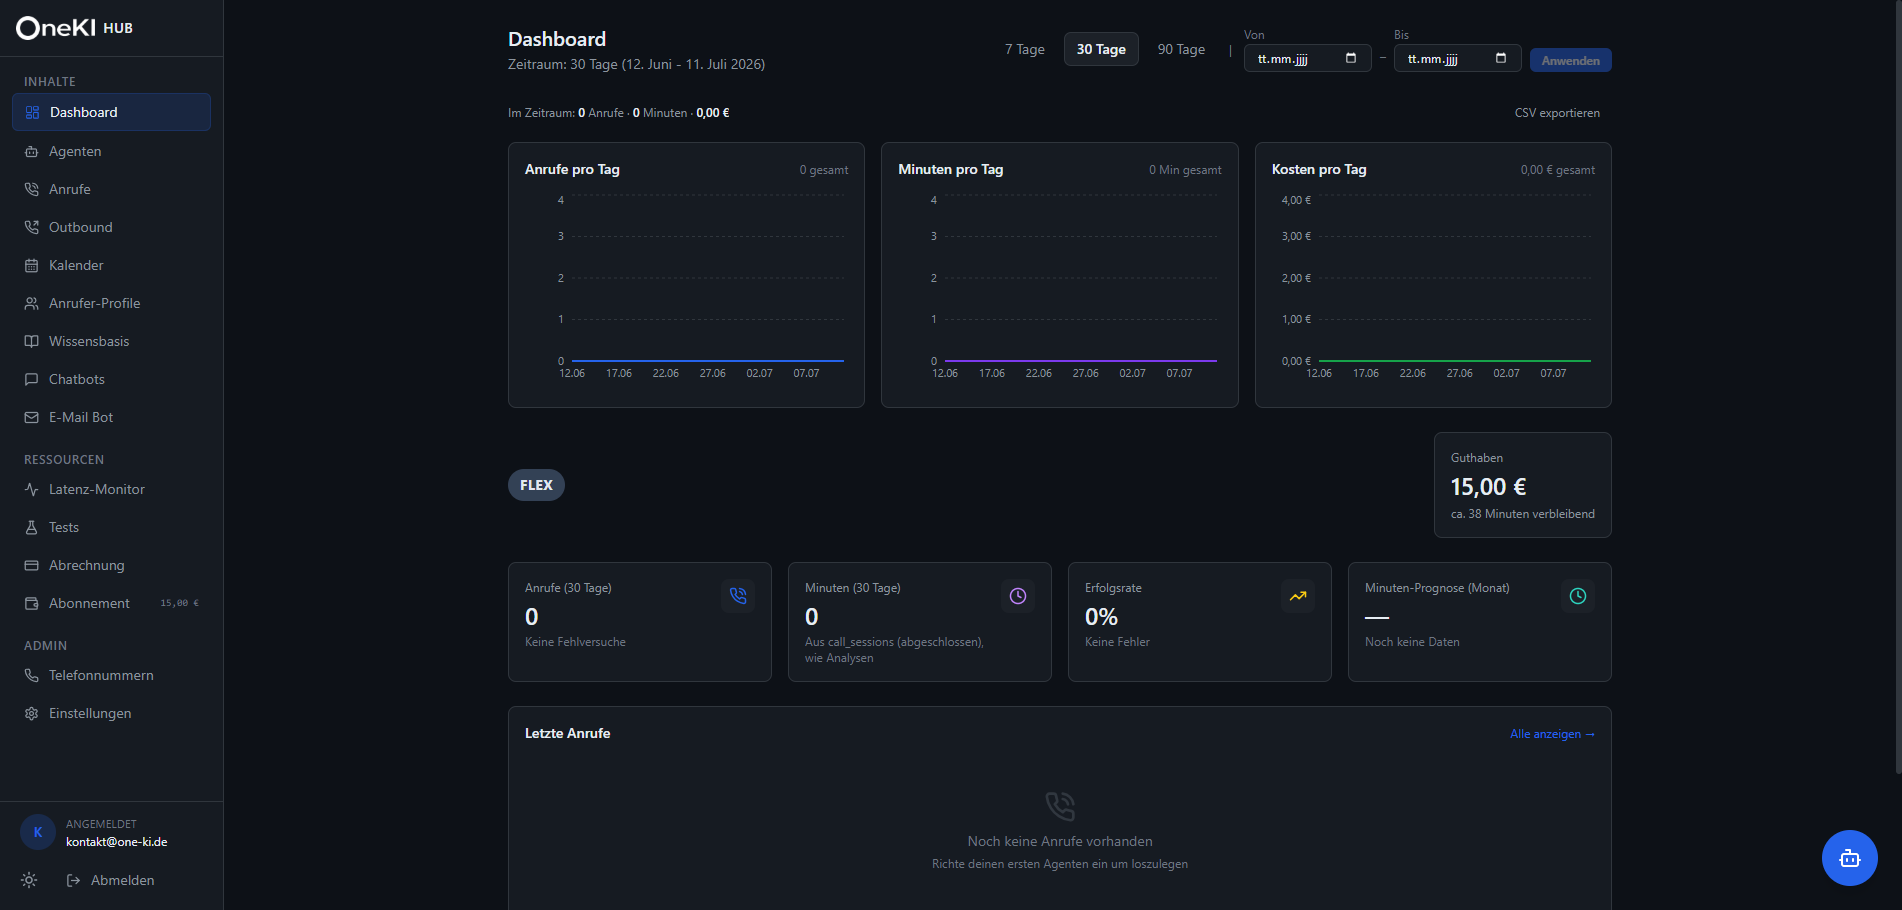Open Outbound in the sidebar menu
1902x910 pixels.
tap(111, 227)
